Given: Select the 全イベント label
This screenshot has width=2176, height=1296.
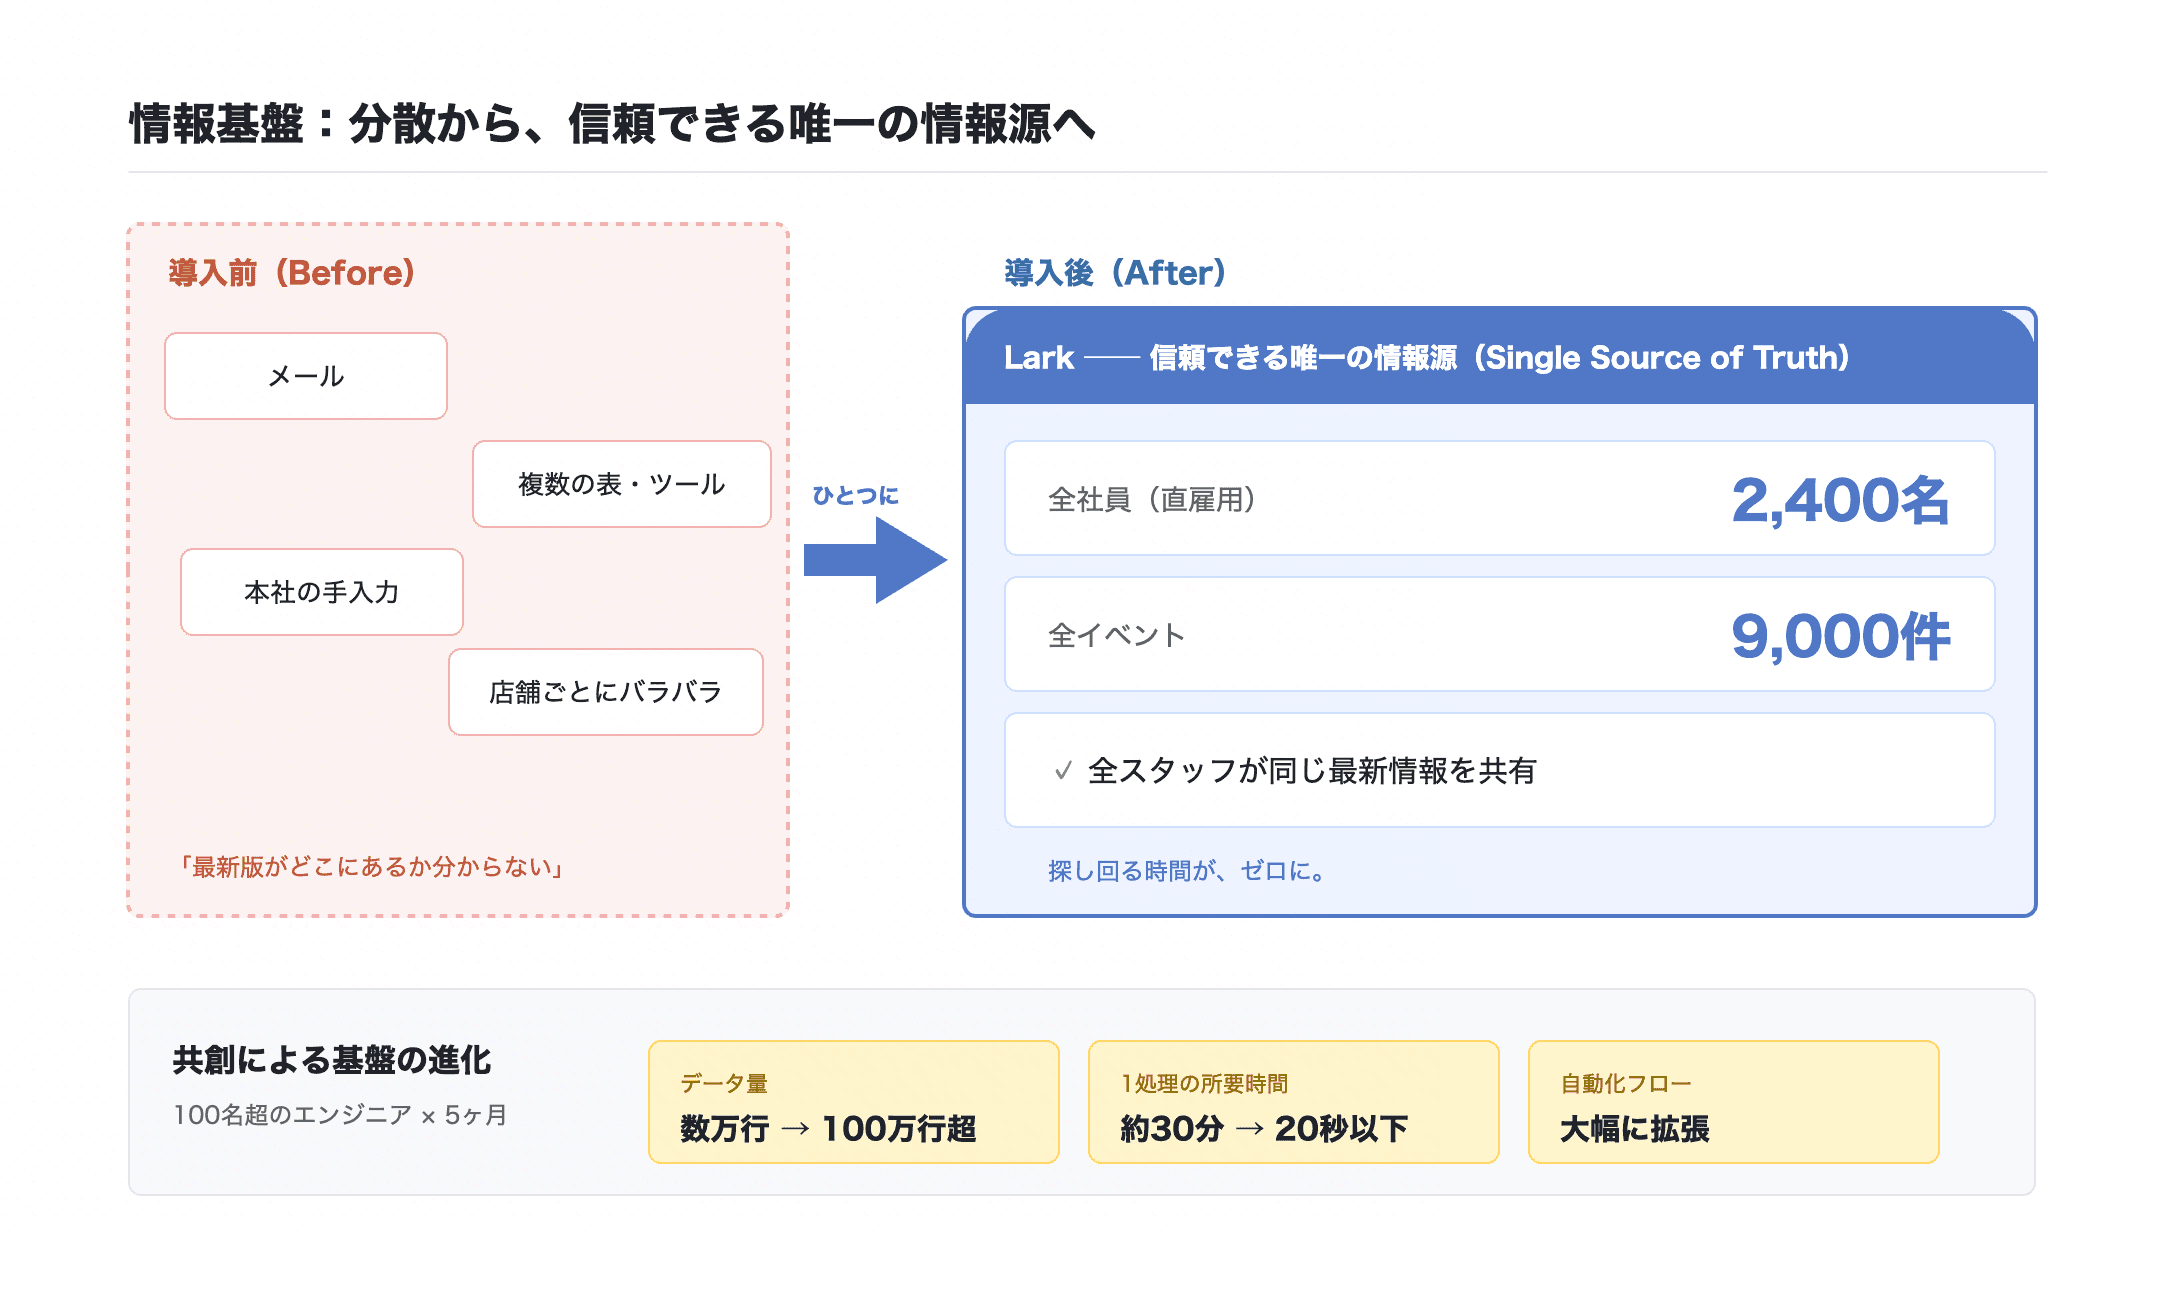Looking at the screenshot, I should click(x=1116, y=635).
